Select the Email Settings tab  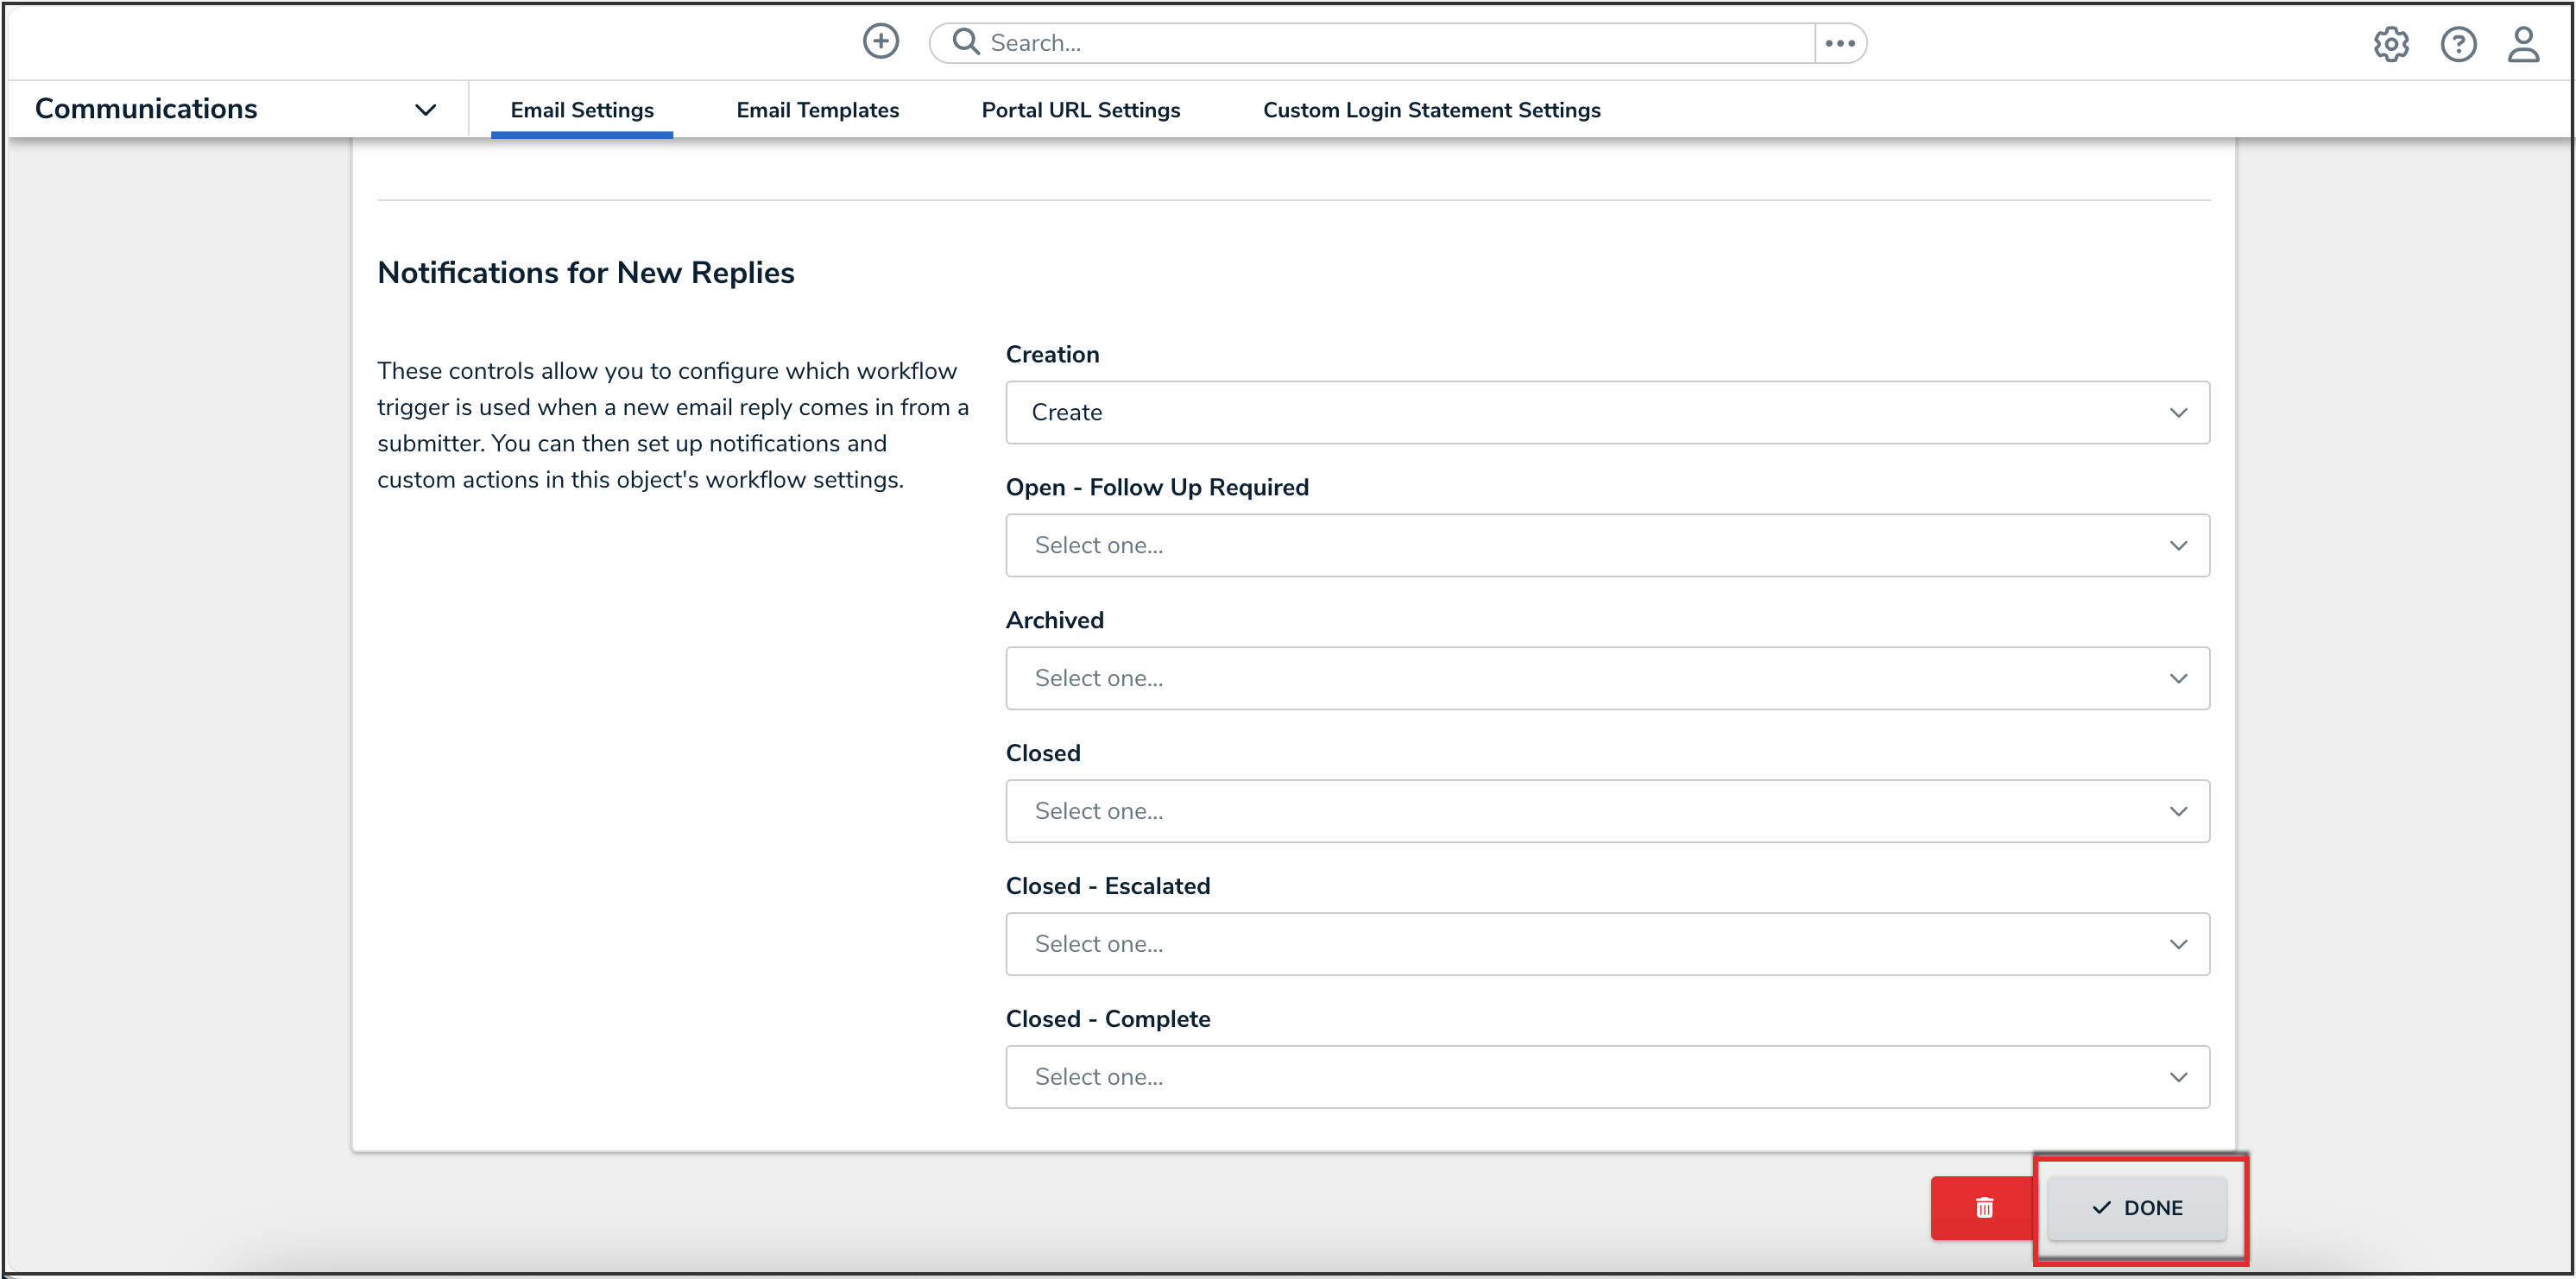[581, 110]
